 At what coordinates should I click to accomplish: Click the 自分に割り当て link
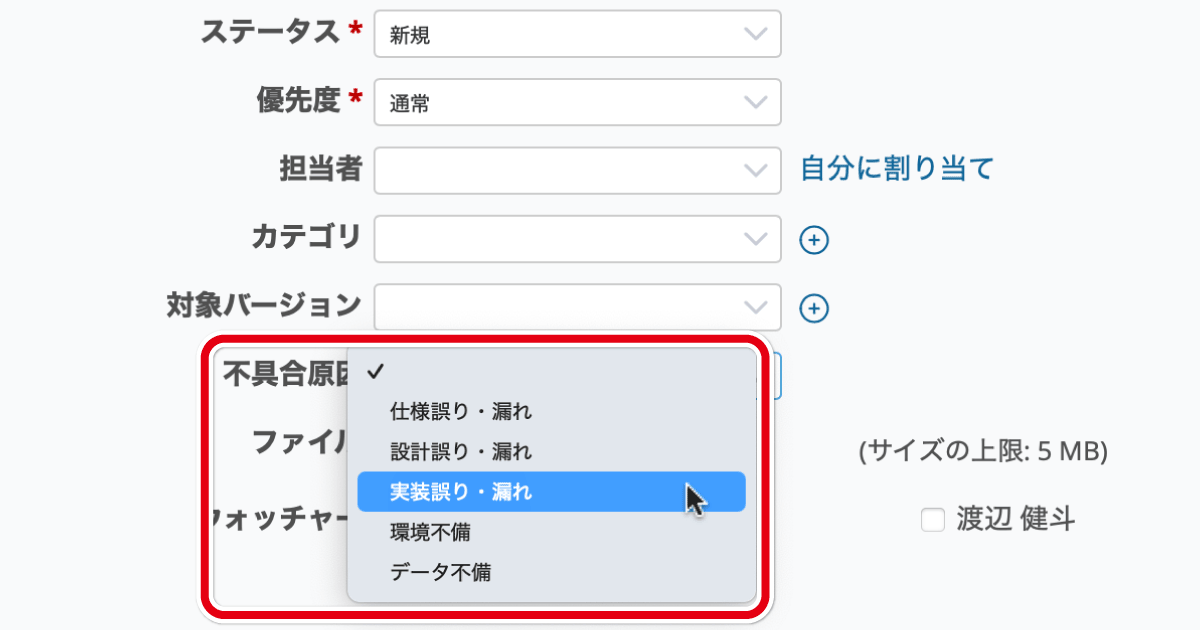pyautogui.click(x=897, y=168)
